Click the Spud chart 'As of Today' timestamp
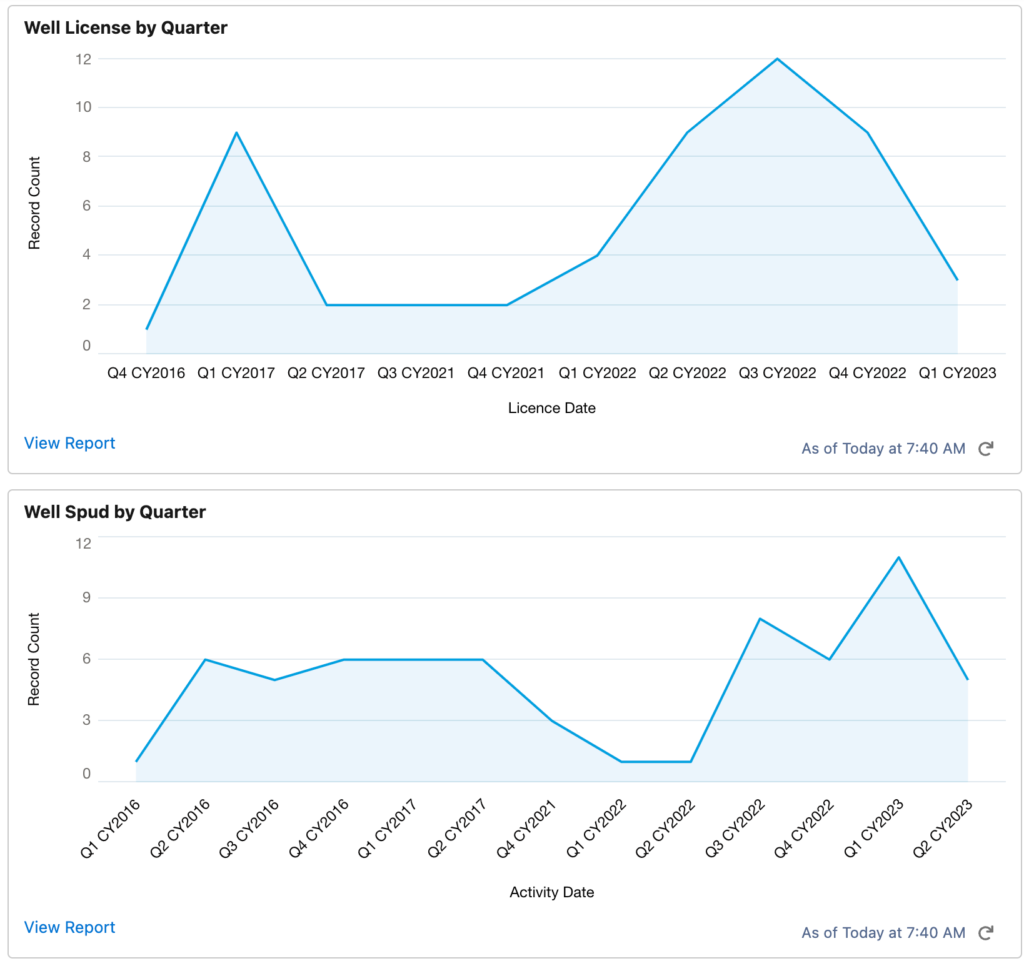 883,933
